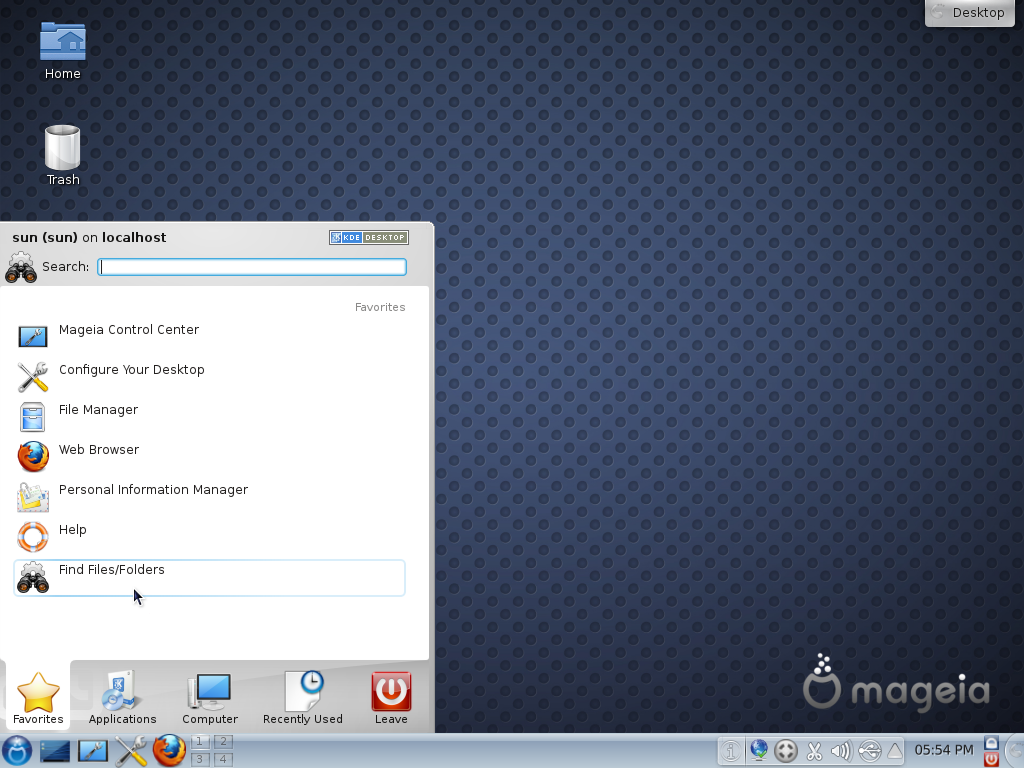Launch Find Files/Folders from the menu
This screenshot has height=768, width=1024.
point(112,570)
